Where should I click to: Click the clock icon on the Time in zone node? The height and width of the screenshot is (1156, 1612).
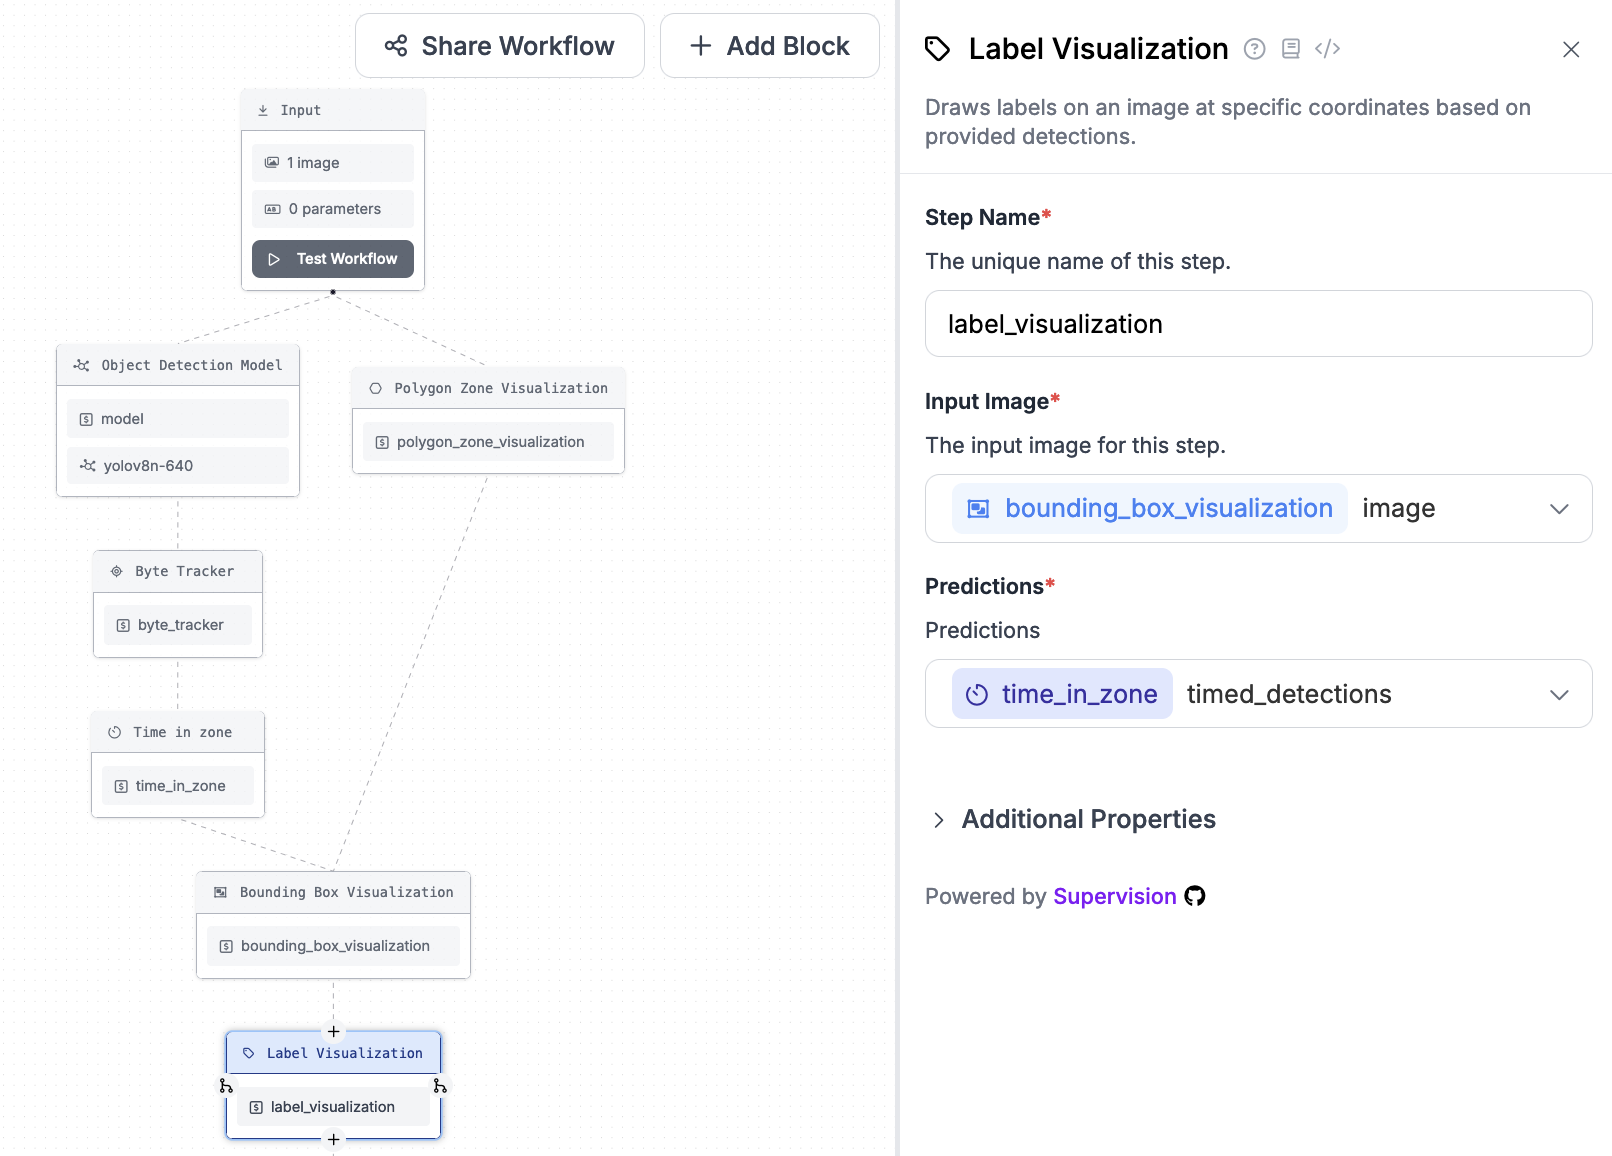click(x=113, y=731)
